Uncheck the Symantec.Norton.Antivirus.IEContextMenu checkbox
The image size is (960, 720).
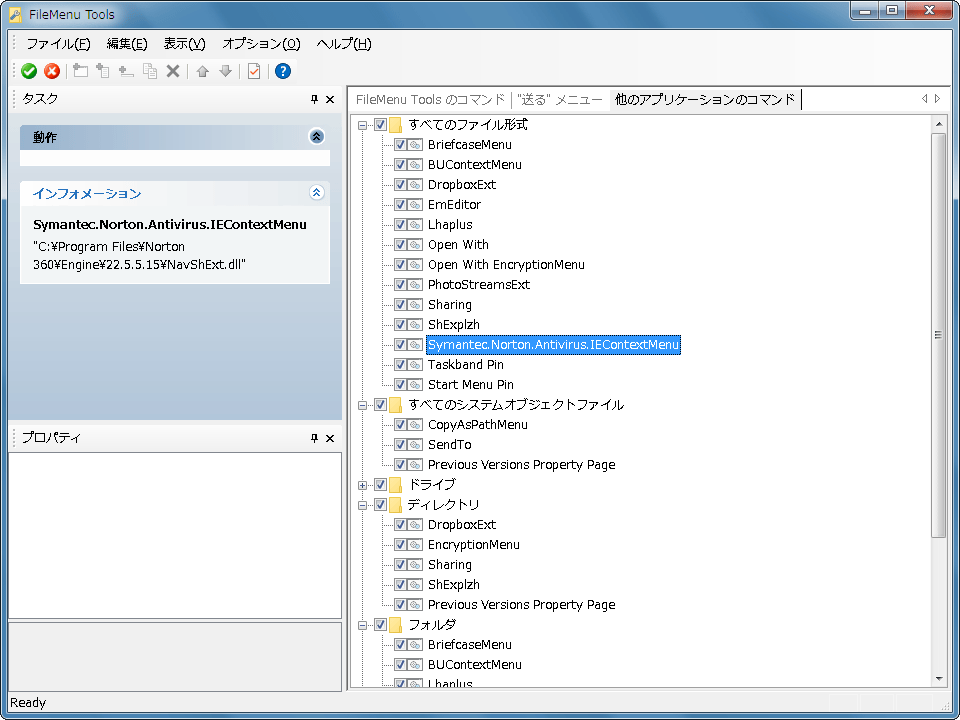click(x=400, y=345)
